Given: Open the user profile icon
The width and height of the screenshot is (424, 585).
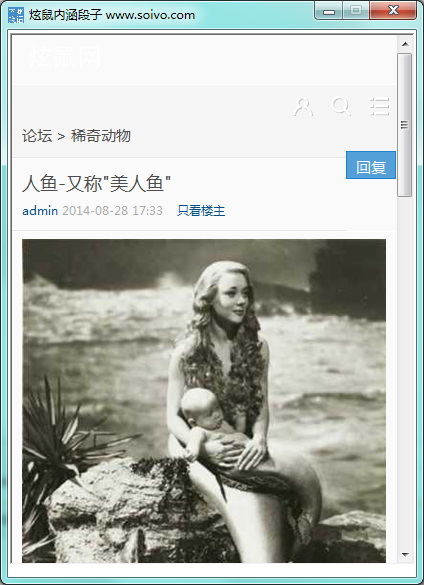Looking at the screenshot, I should (x=303, y=107).
